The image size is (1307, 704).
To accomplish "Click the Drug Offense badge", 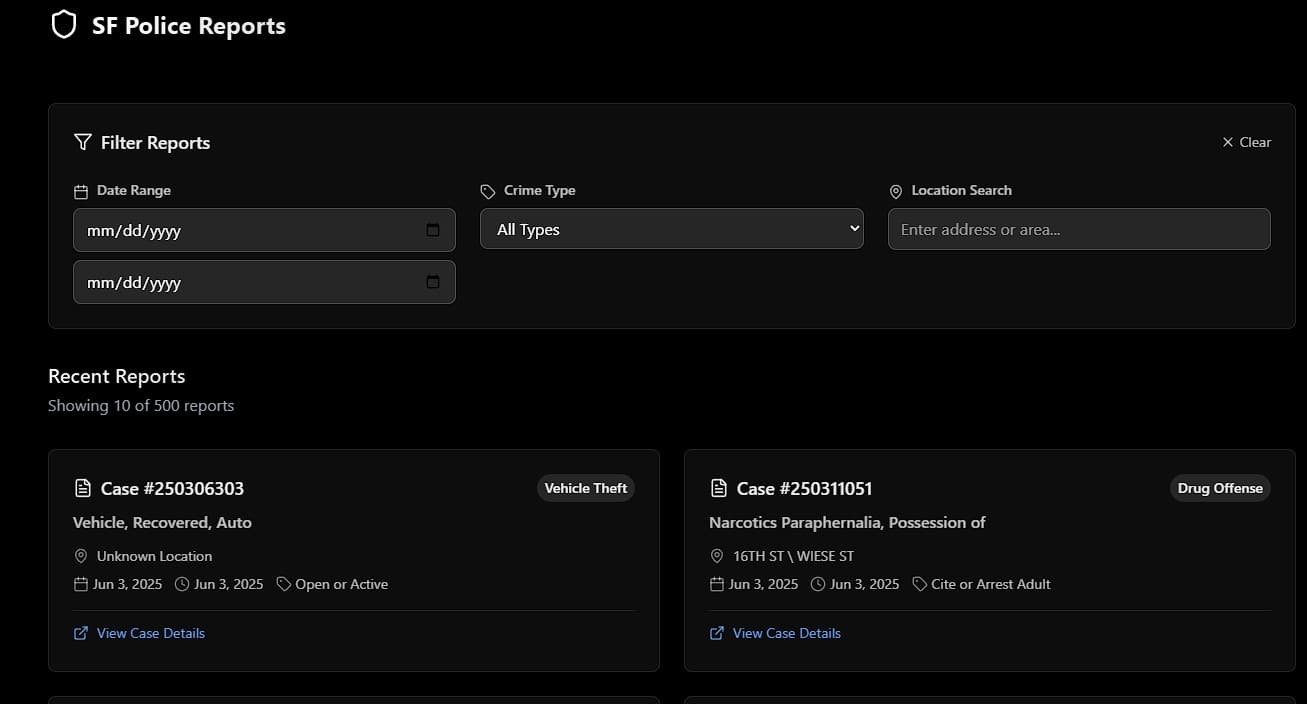I will click(x=1219, y=488).
